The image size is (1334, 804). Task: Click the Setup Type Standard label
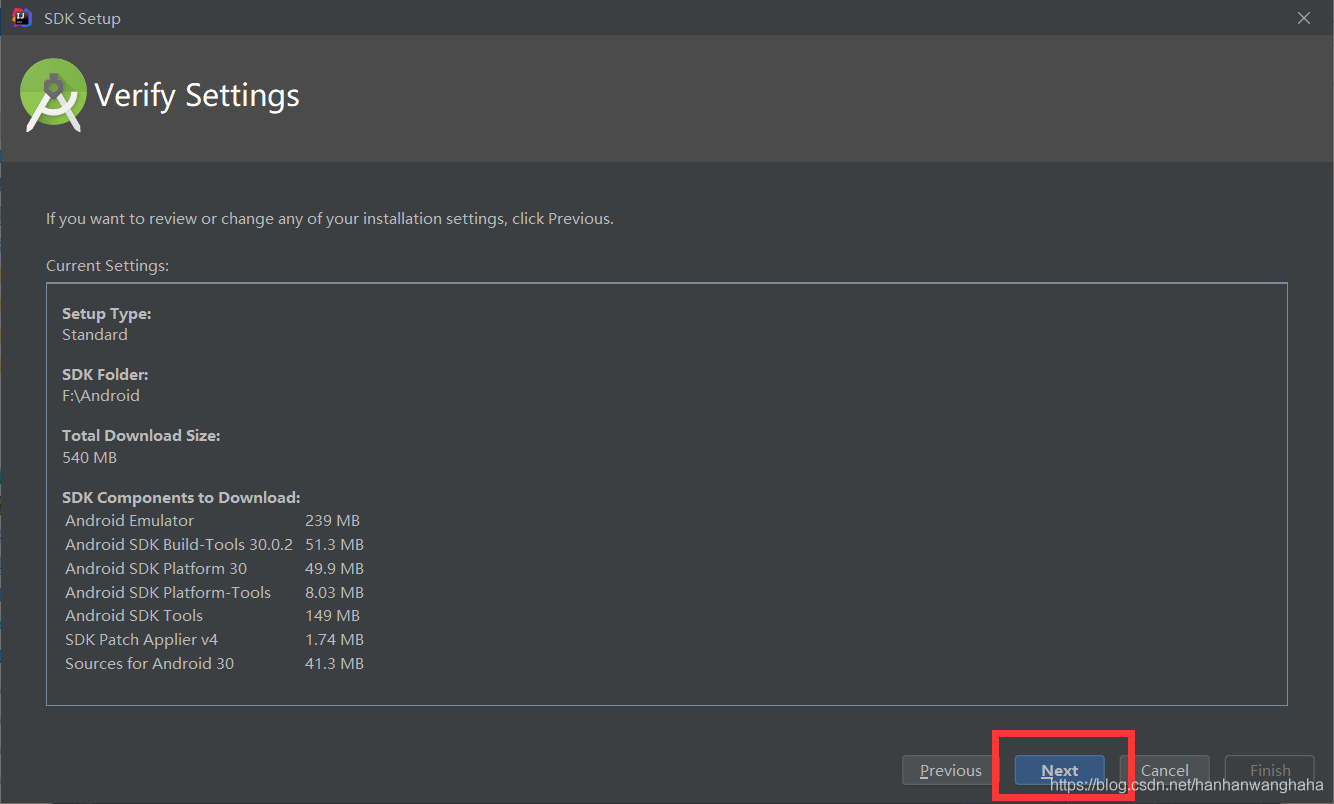[x=95, y=334]
